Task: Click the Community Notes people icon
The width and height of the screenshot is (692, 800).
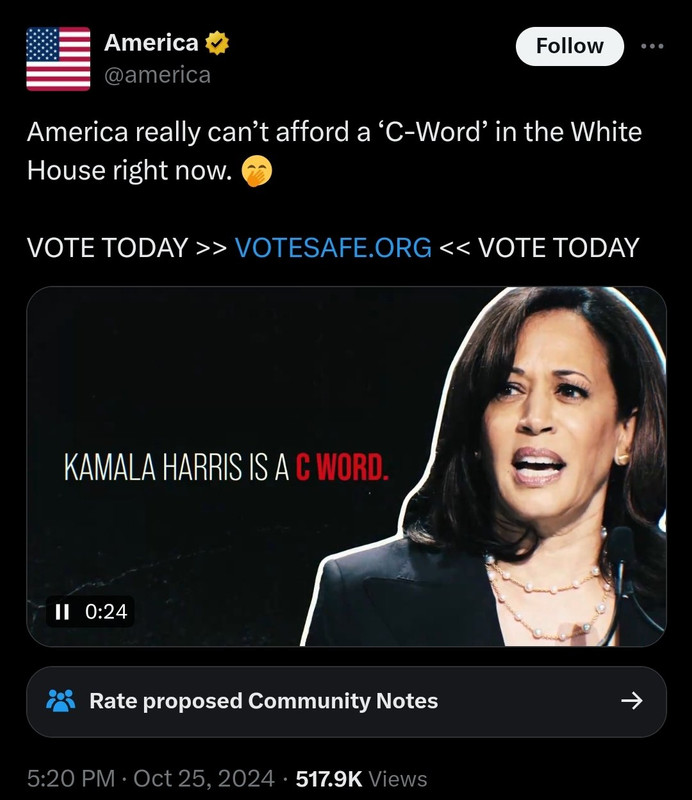Action: [x=61, y=701]
